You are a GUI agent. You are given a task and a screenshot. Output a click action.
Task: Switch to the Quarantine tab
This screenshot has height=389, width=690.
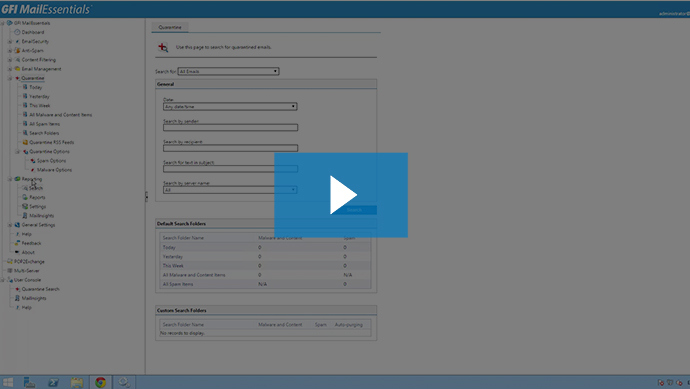170,27
